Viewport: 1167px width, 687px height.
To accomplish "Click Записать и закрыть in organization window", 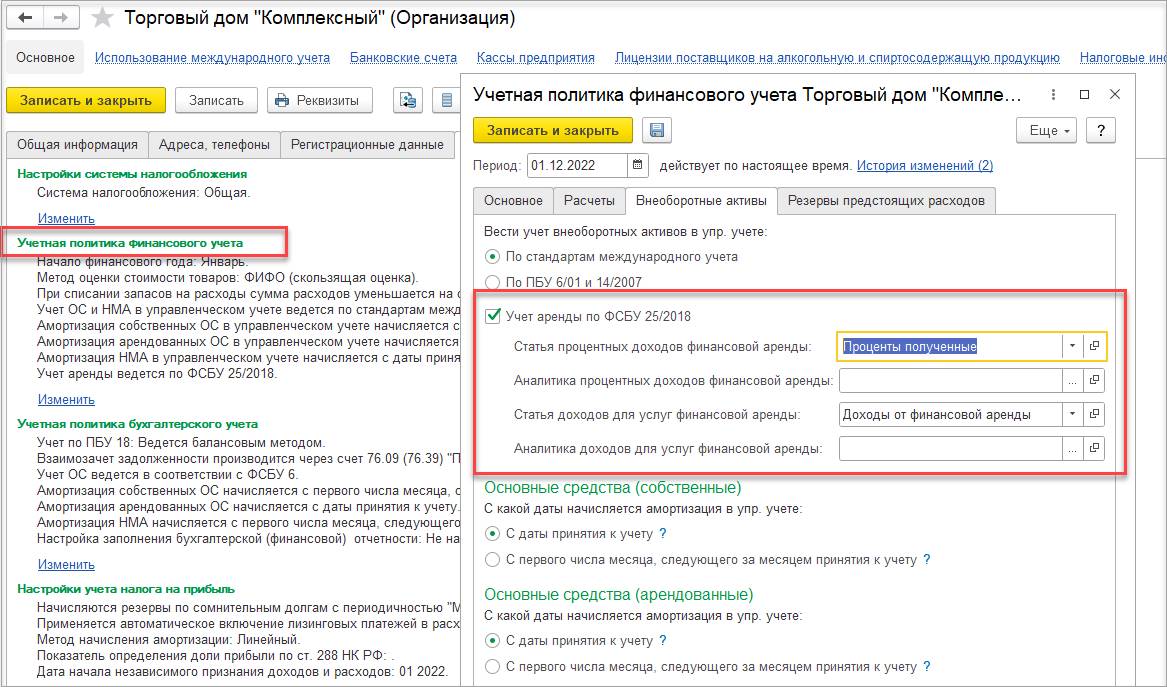I will (x=86, y=100).
